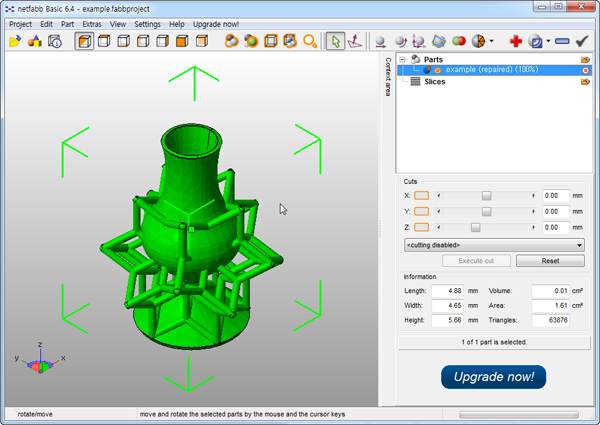Select the solid orange cube view icon
This screenshot has width=600, height=425.
click(182, 41)
